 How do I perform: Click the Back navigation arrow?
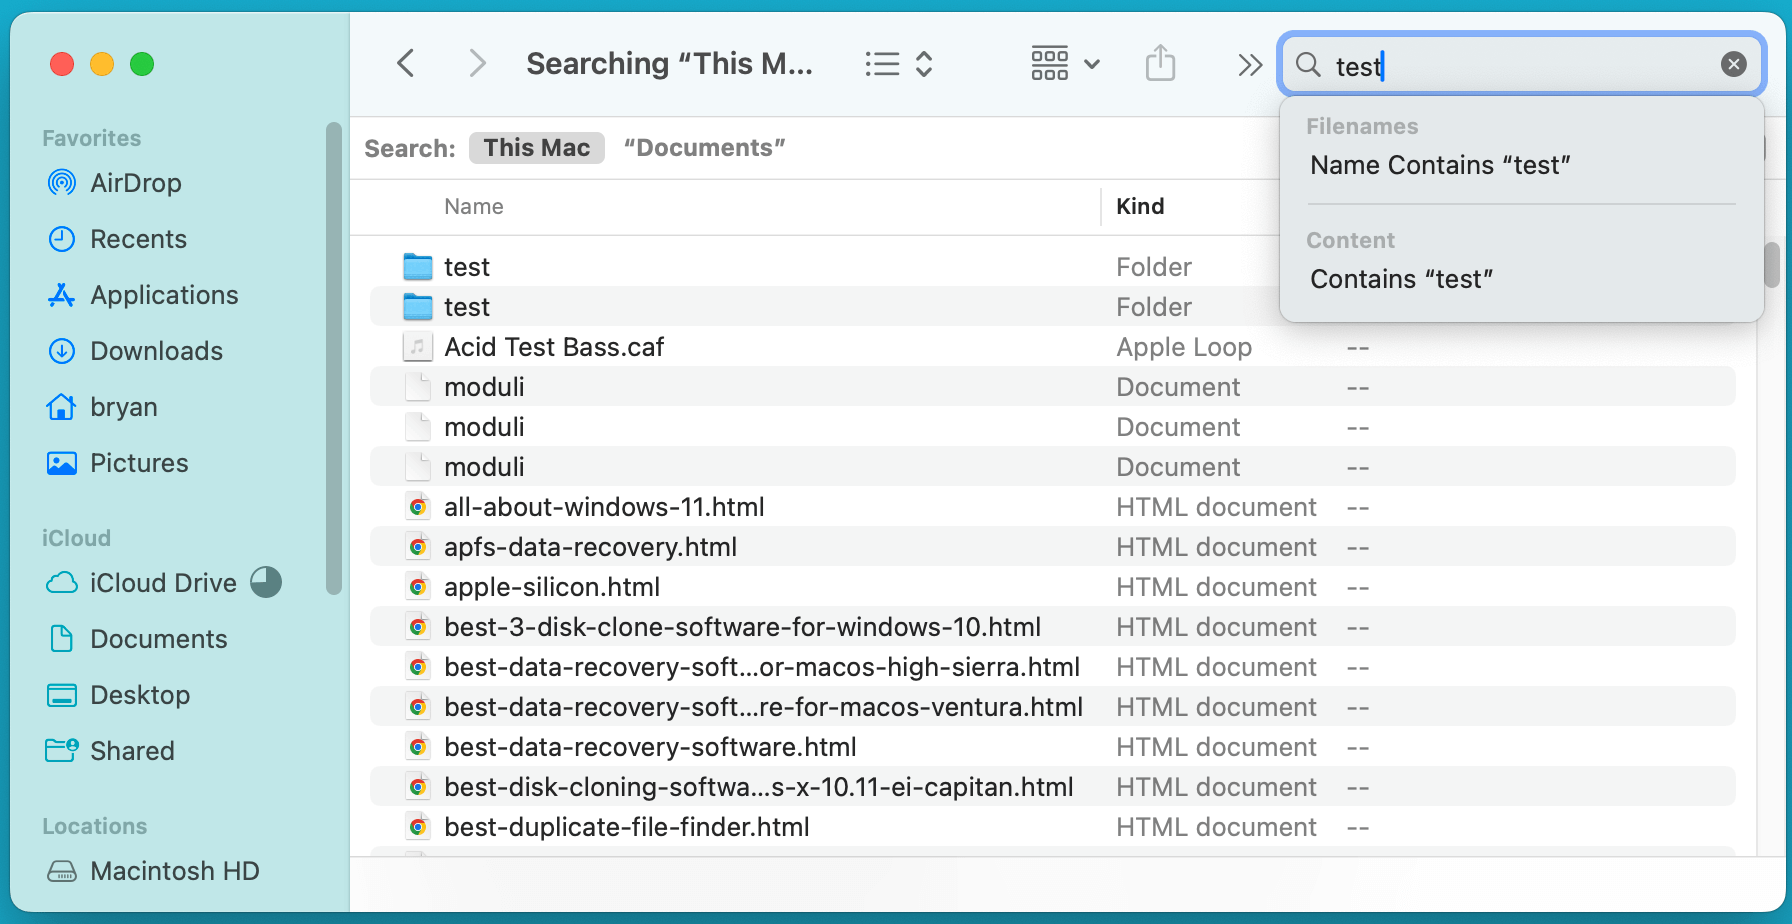pyautogui.click(x=406, y=64)
